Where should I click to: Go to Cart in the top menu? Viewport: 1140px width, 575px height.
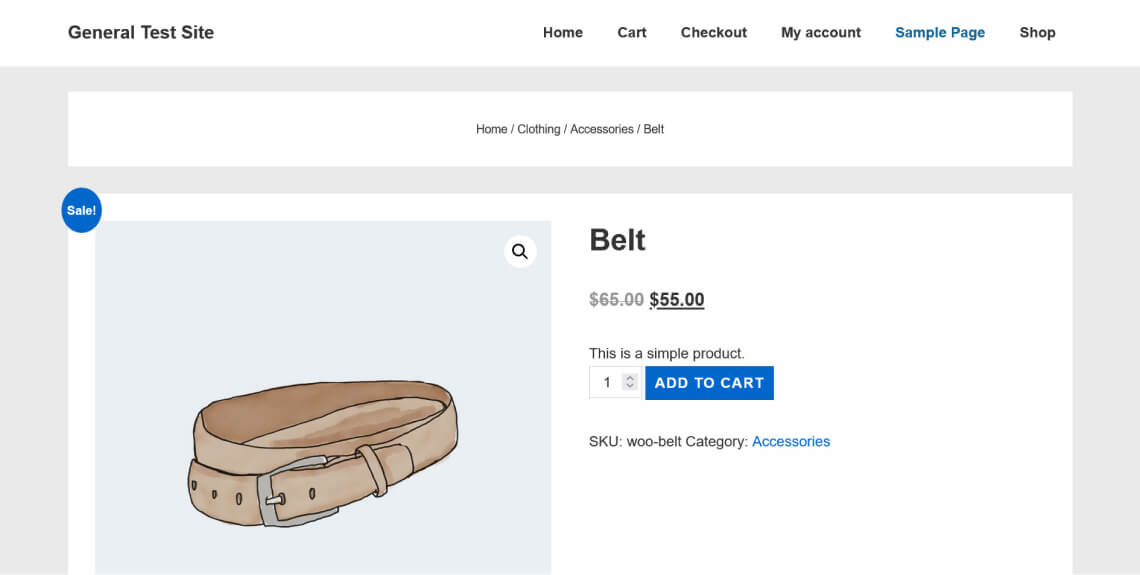pyautogui.click(x=631, y=32)
